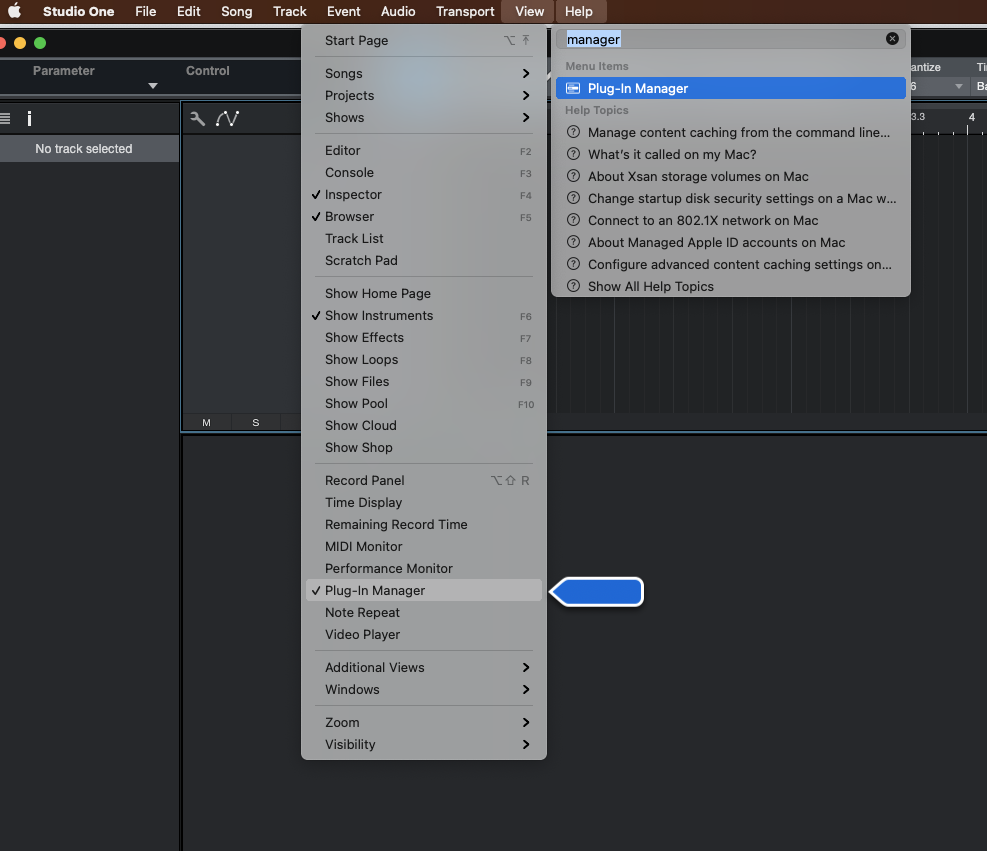Select Plug-In Manager search result

(731, 88)
